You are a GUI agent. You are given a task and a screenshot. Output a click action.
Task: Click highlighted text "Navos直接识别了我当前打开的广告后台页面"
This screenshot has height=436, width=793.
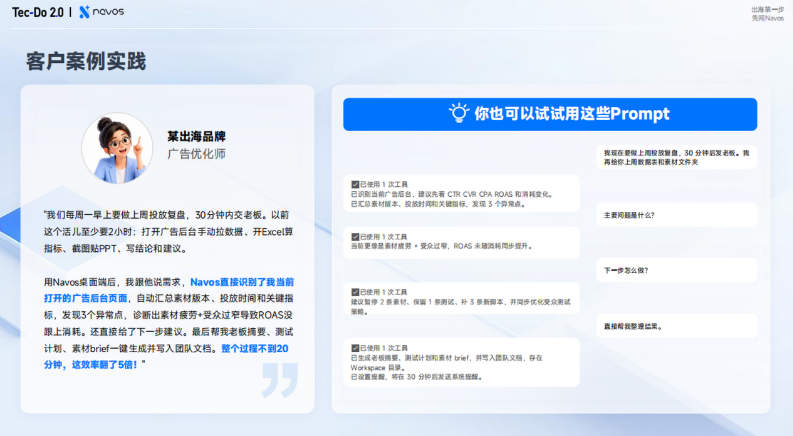[168, 290]
